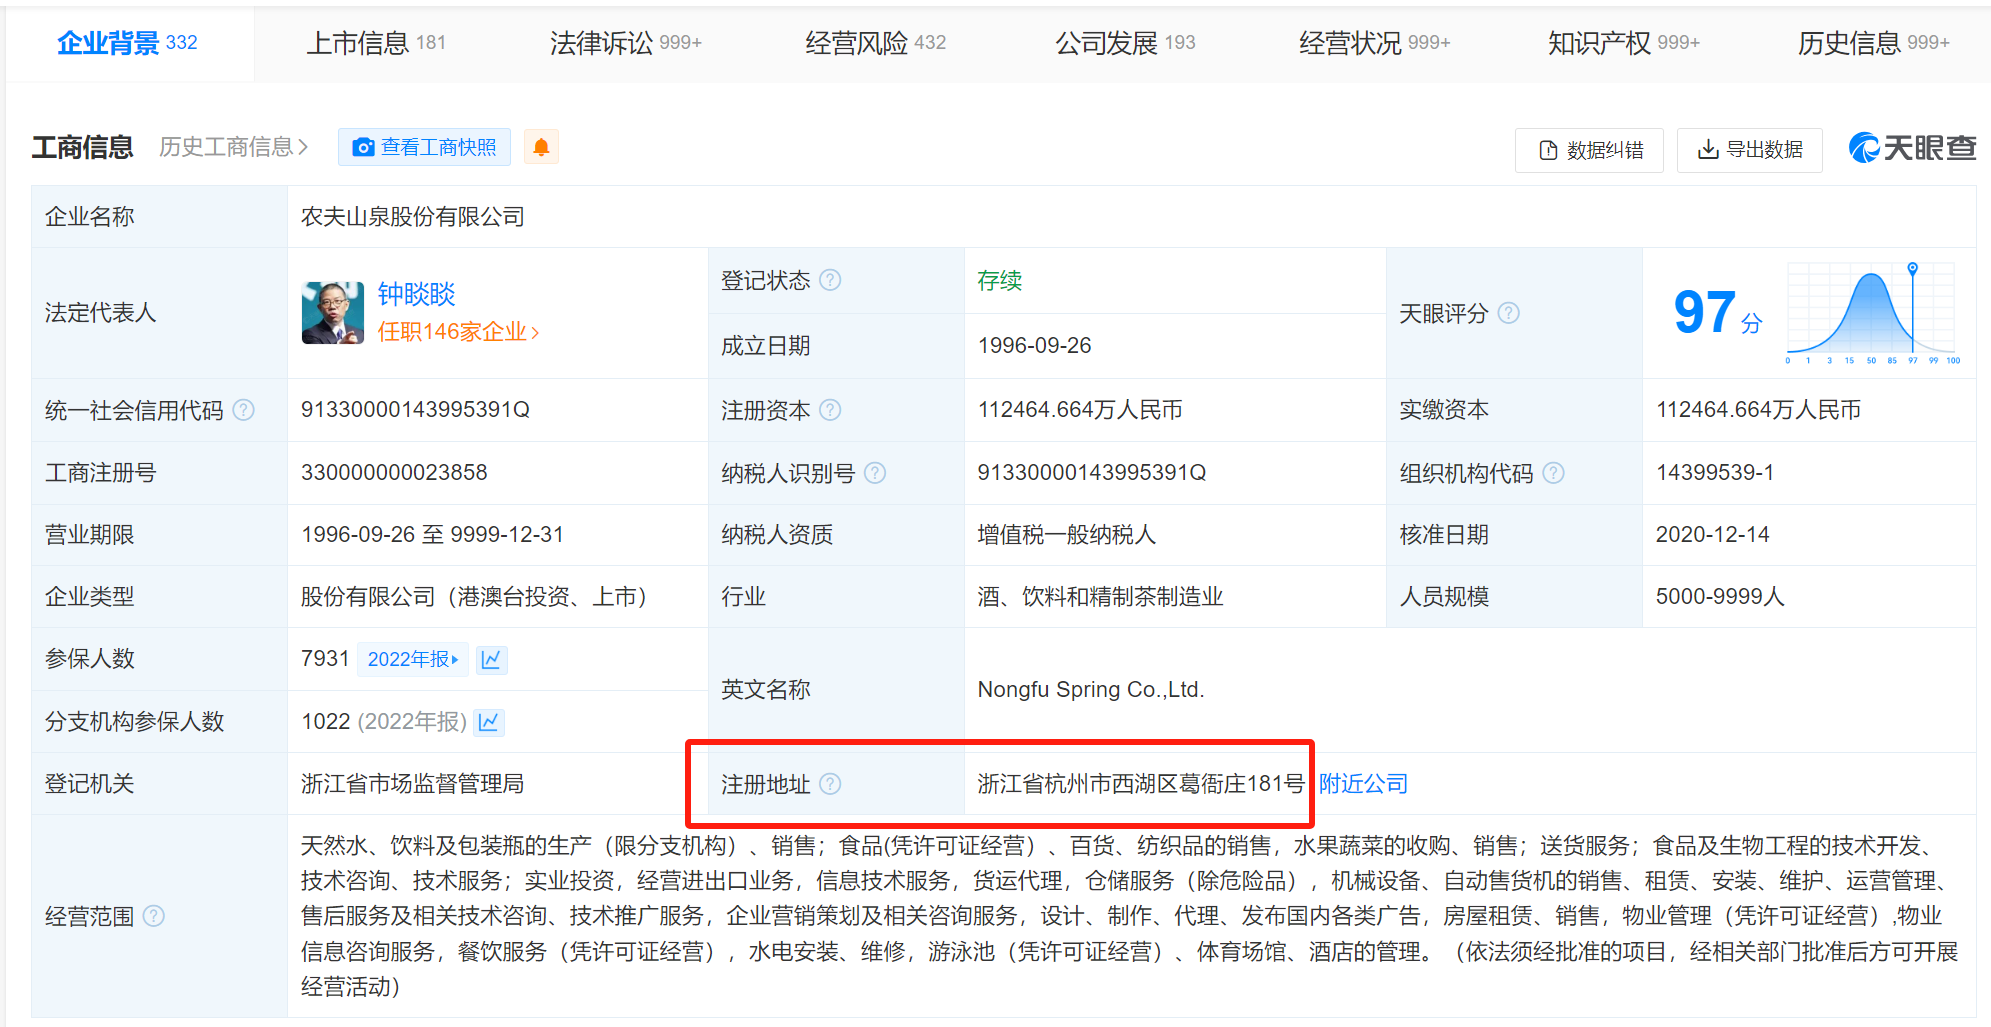Click staff size 5000-9999人

pos(1720,597)
